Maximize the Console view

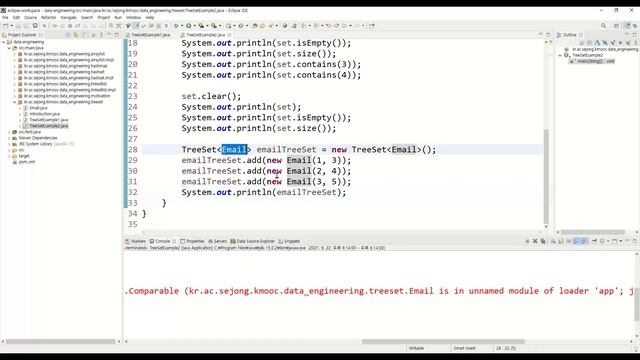[x=635, y=241]
